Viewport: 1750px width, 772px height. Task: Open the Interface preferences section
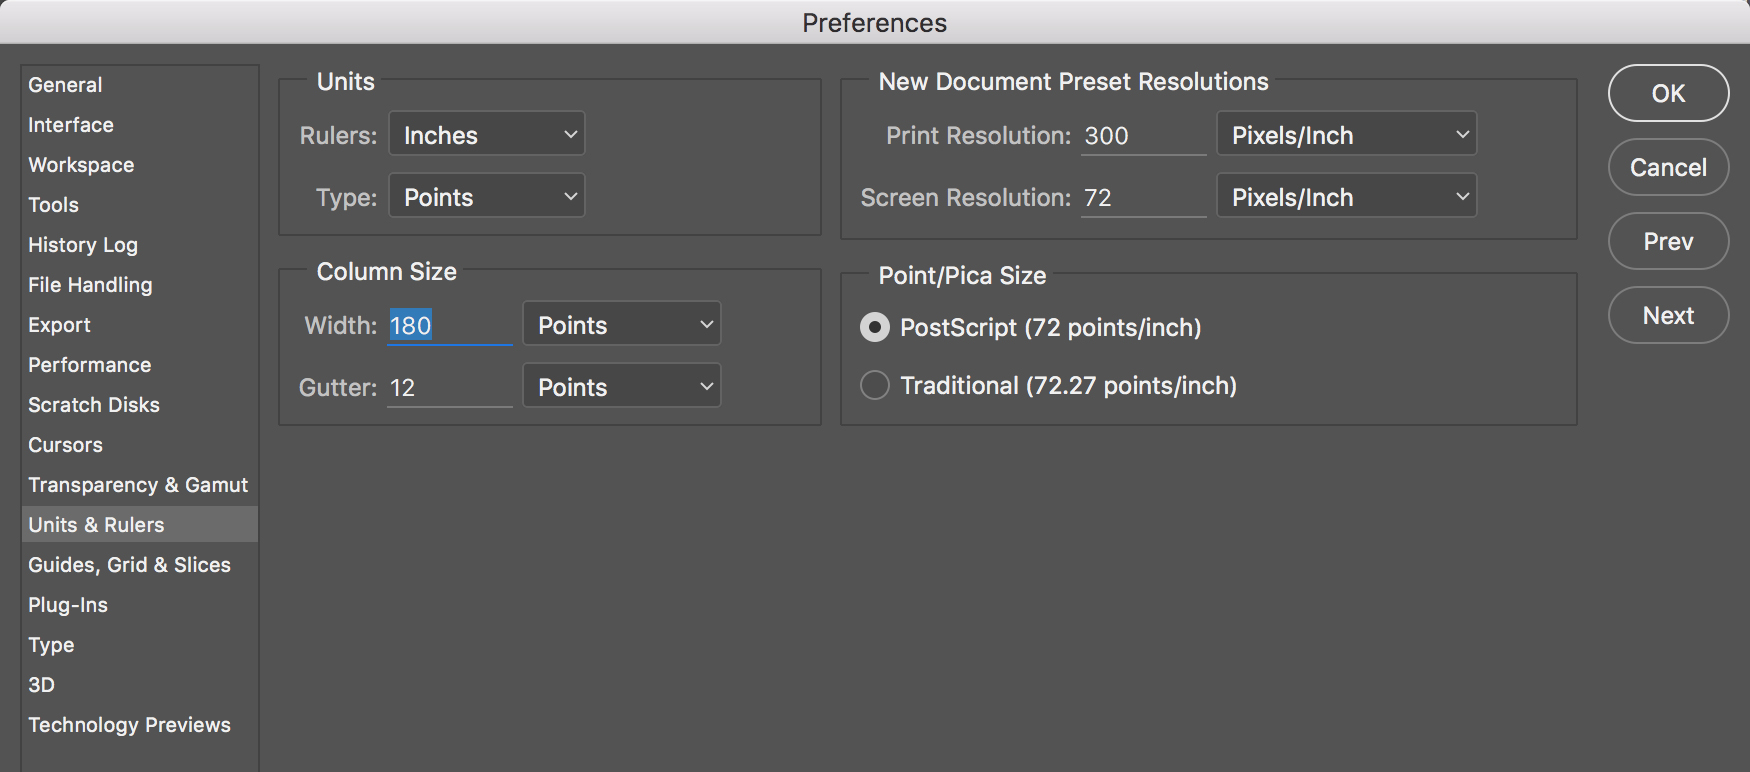coord(71,125)
